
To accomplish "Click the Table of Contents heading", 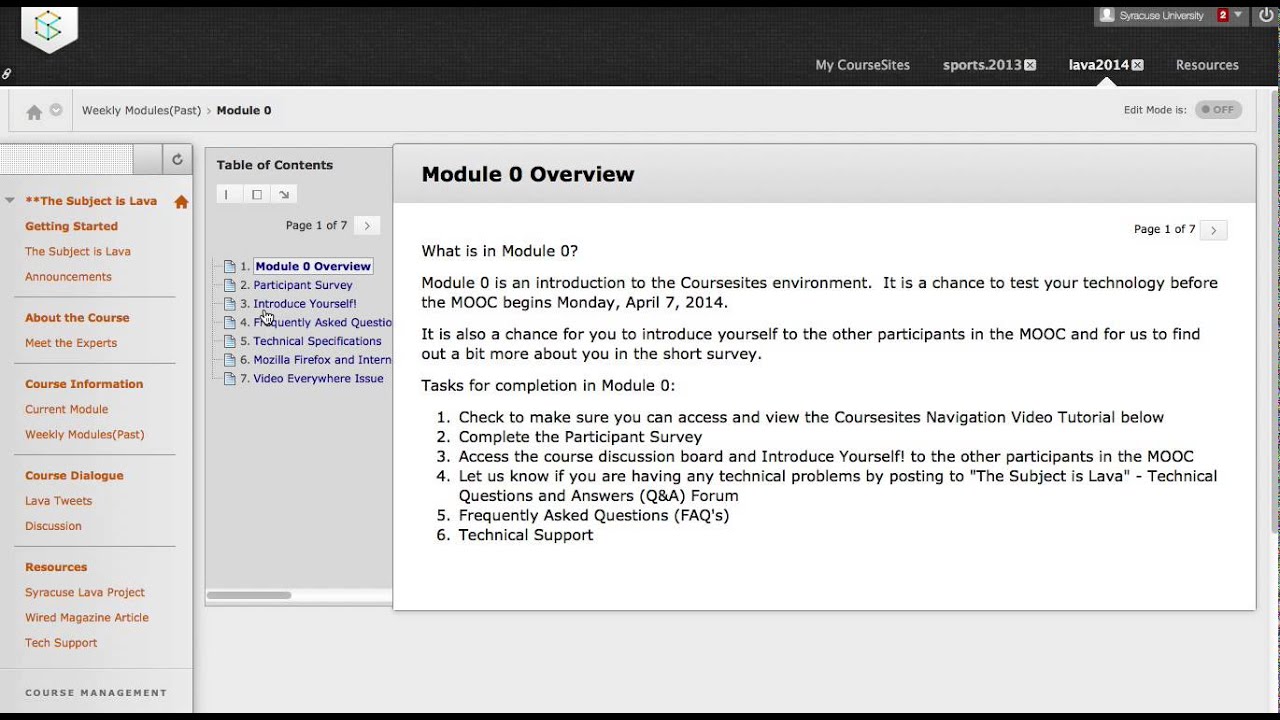I will (x=275, y=165).
